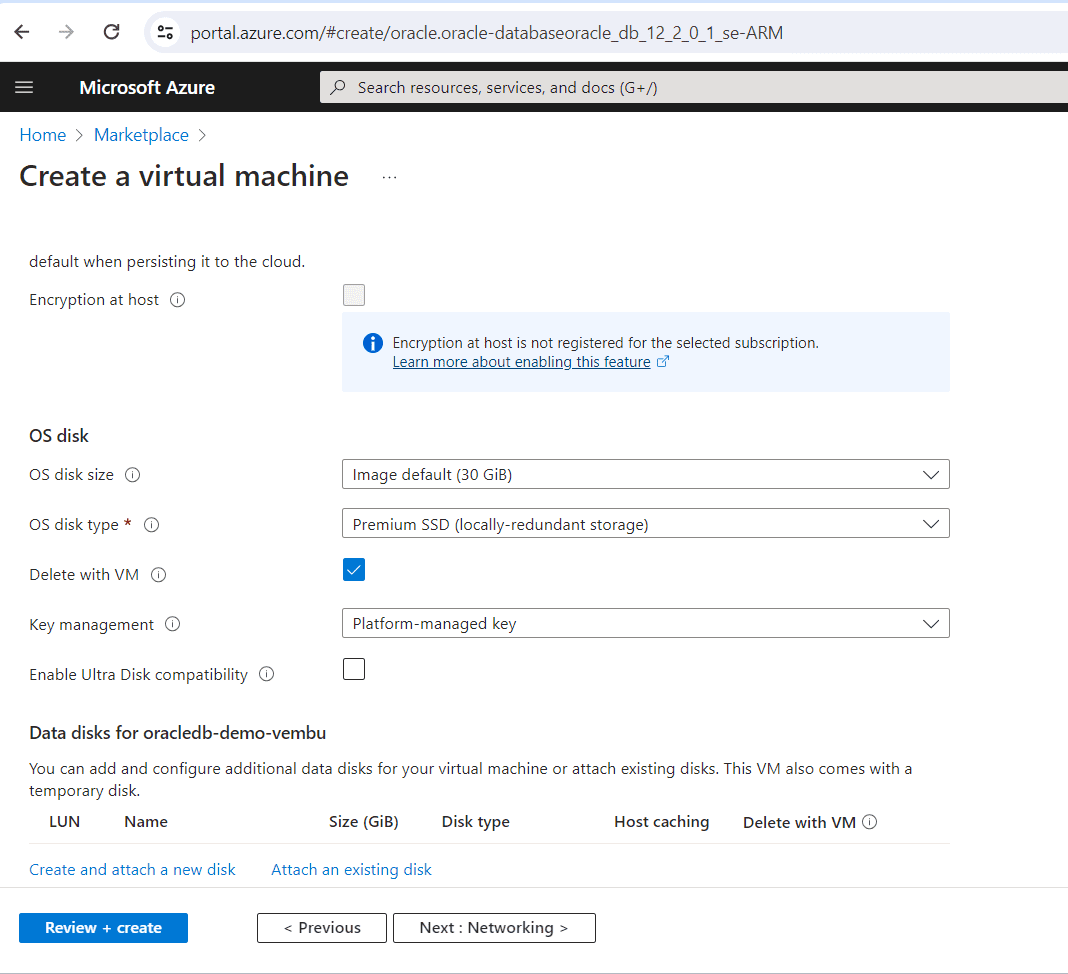This screenshot has height=974, width=1068.
Task: Go to Marketplace breadcrumb
Action: click(x=141, y=135)
